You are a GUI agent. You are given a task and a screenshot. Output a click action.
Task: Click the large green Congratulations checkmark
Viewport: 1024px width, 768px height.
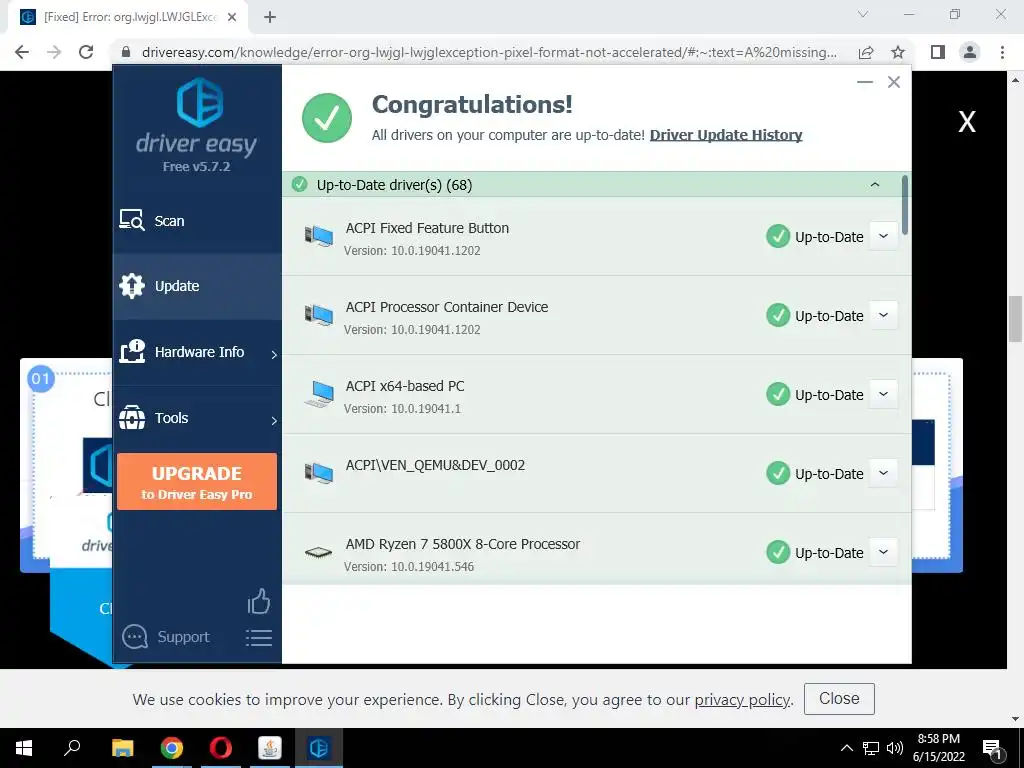(x=327, y=118)
